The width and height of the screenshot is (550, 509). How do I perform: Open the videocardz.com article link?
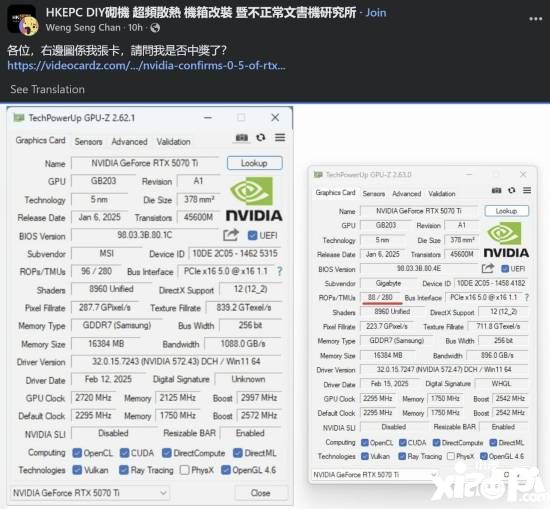tap(146, 65)
